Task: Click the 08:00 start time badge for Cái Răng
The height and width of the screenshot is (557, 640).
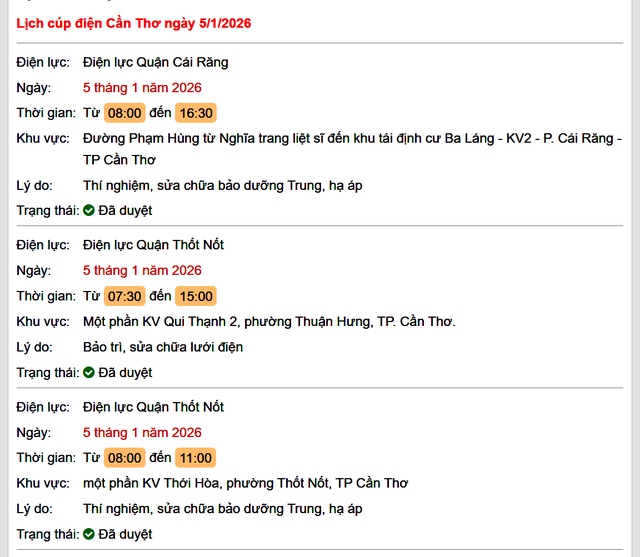Action: pyautogui.click(x=125, y=113)
